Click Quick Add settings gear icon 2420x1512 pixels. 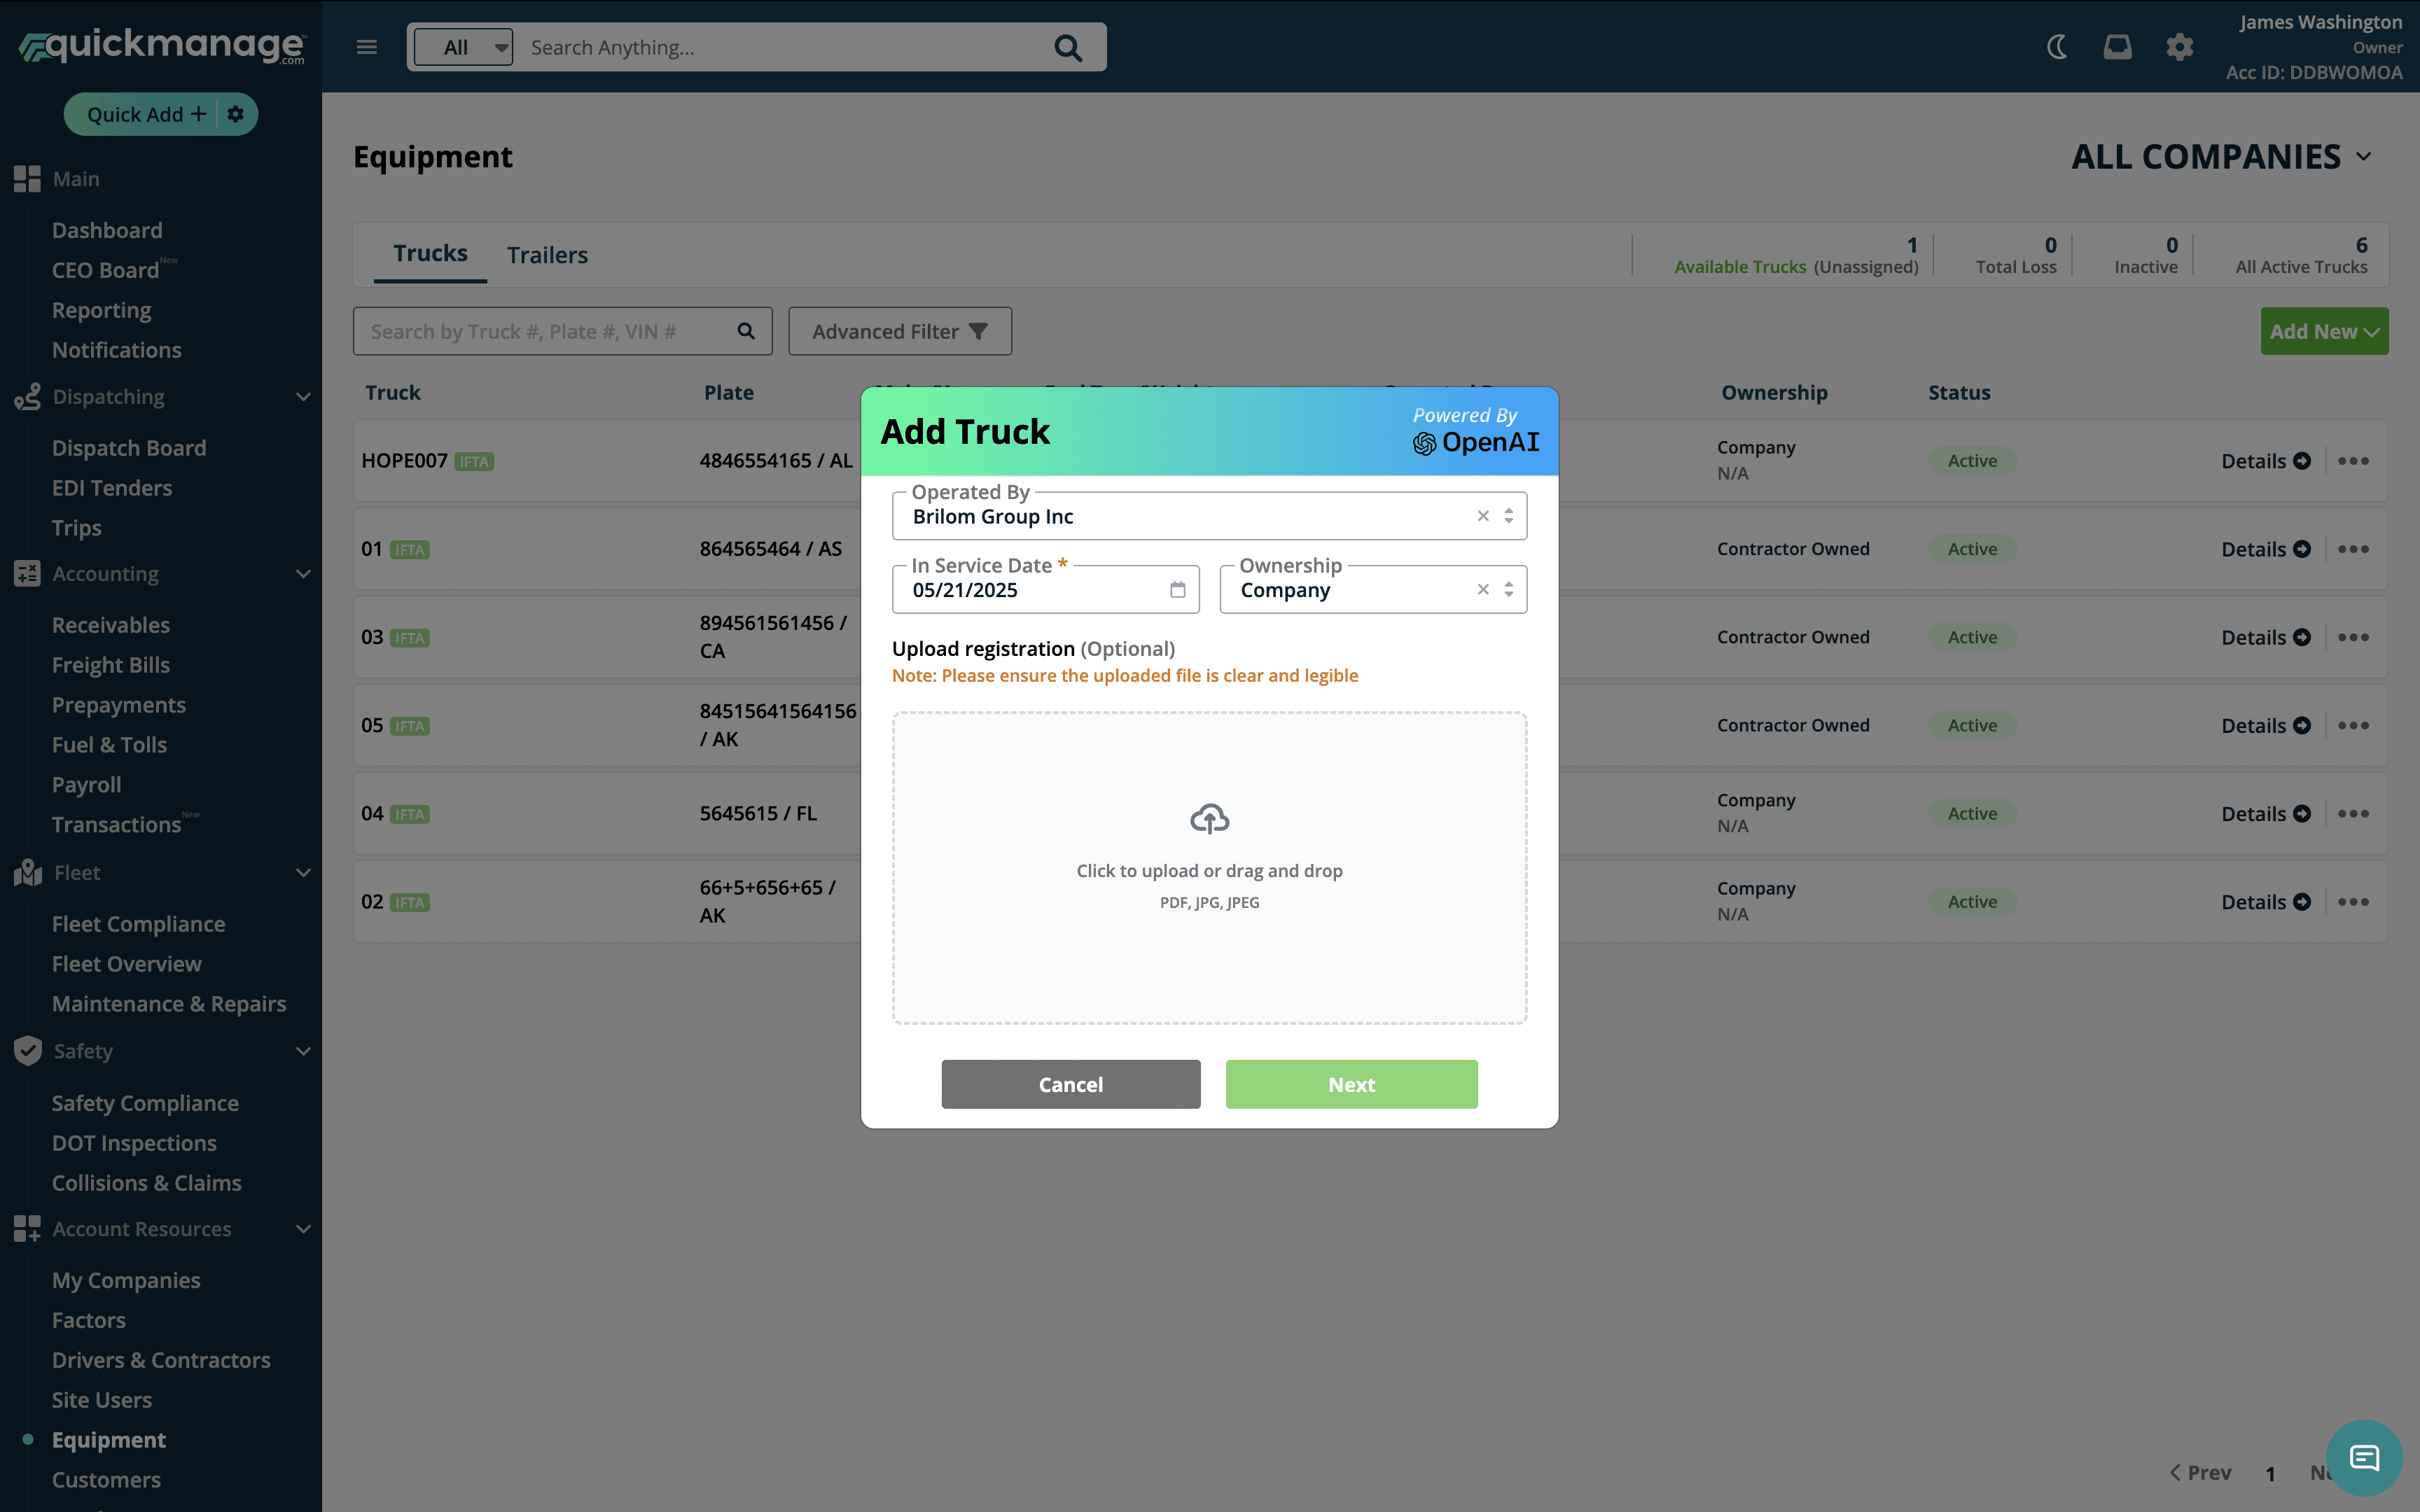(235, 114)
